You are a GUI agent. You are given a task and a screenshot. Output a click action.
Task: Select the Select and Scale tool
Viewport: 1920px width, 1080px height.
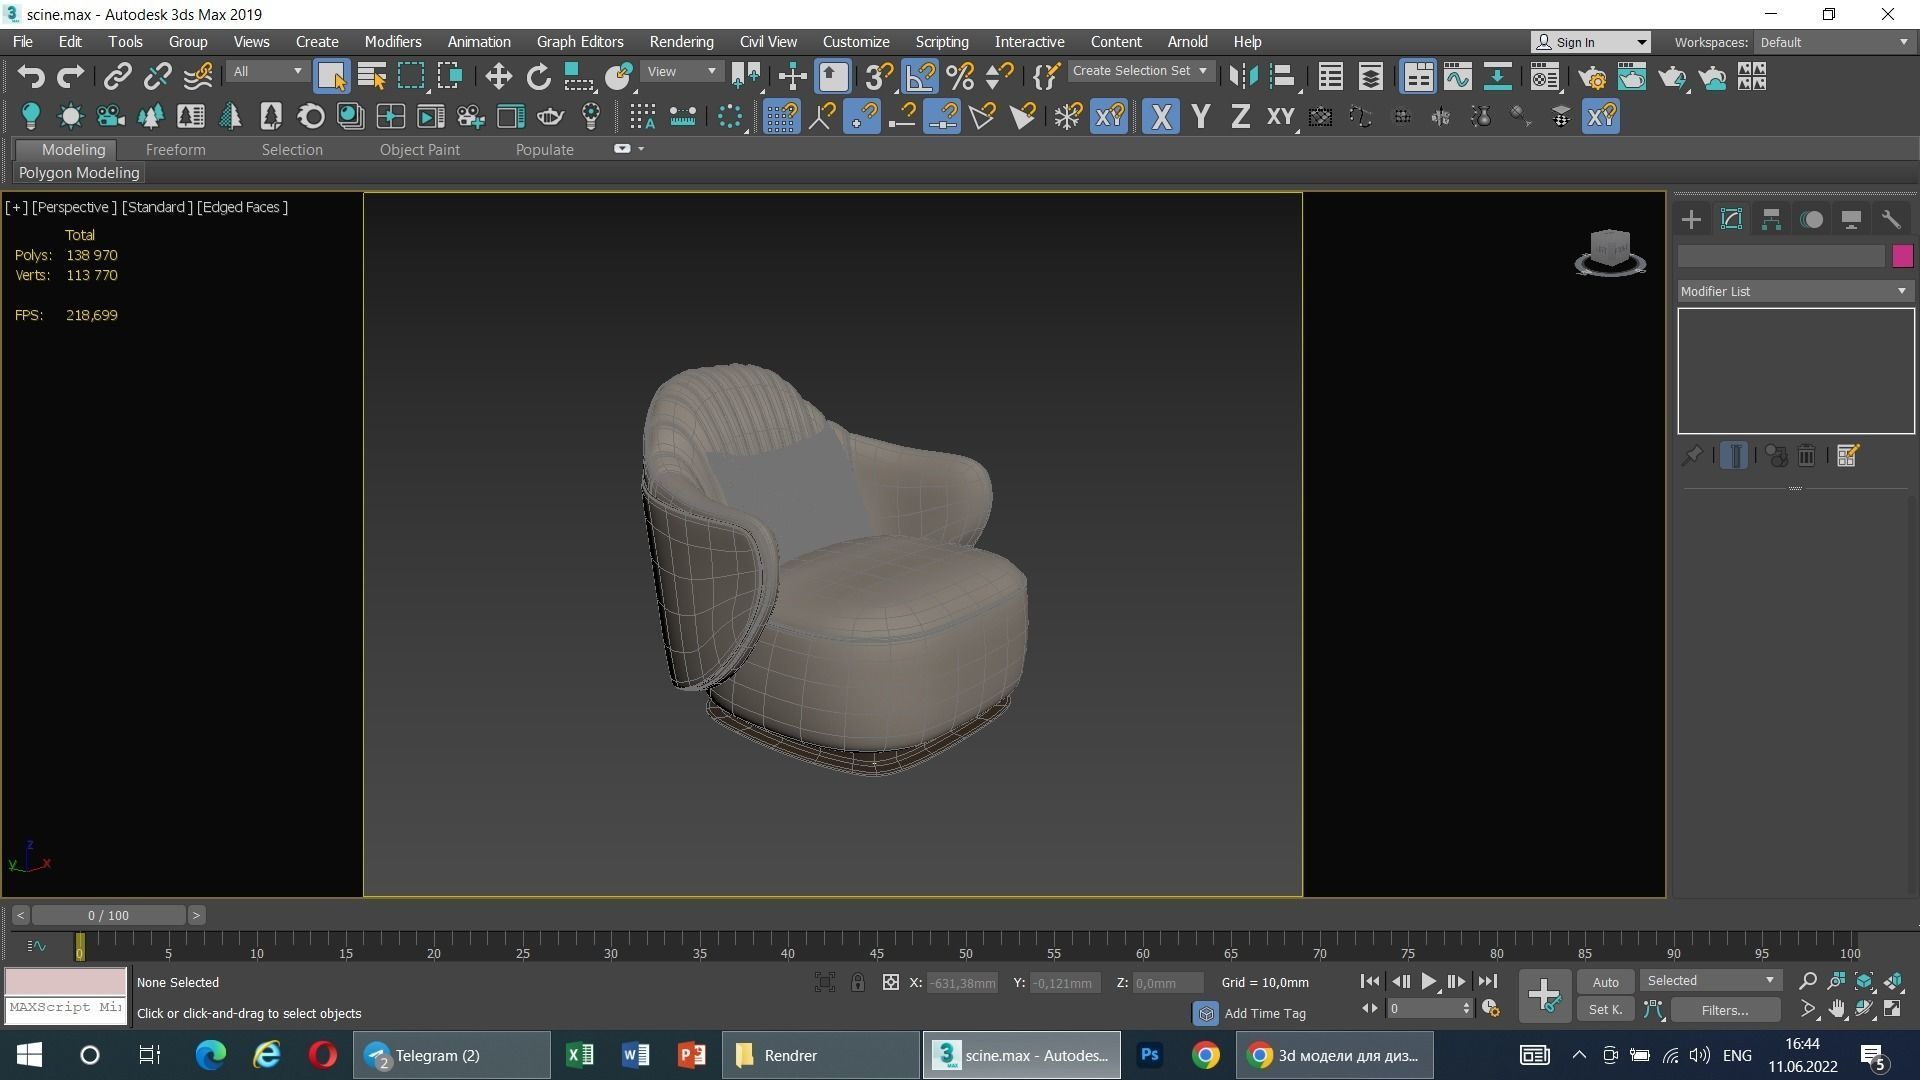click(578, 77)
